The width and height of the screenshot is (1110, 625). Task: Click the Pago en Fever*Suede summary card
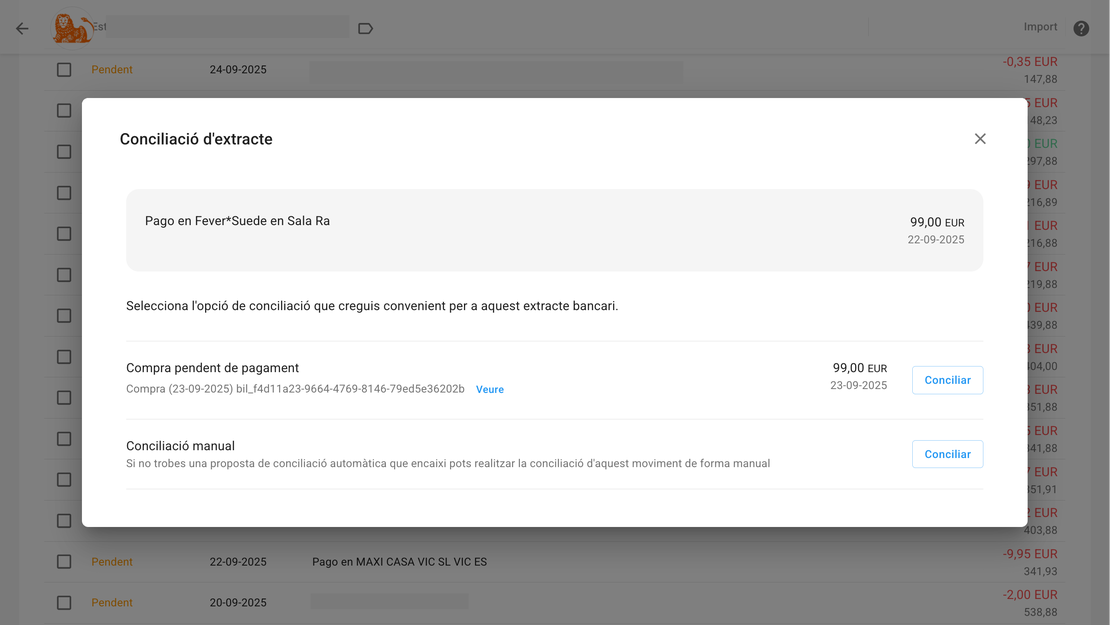tap(554, 230)
